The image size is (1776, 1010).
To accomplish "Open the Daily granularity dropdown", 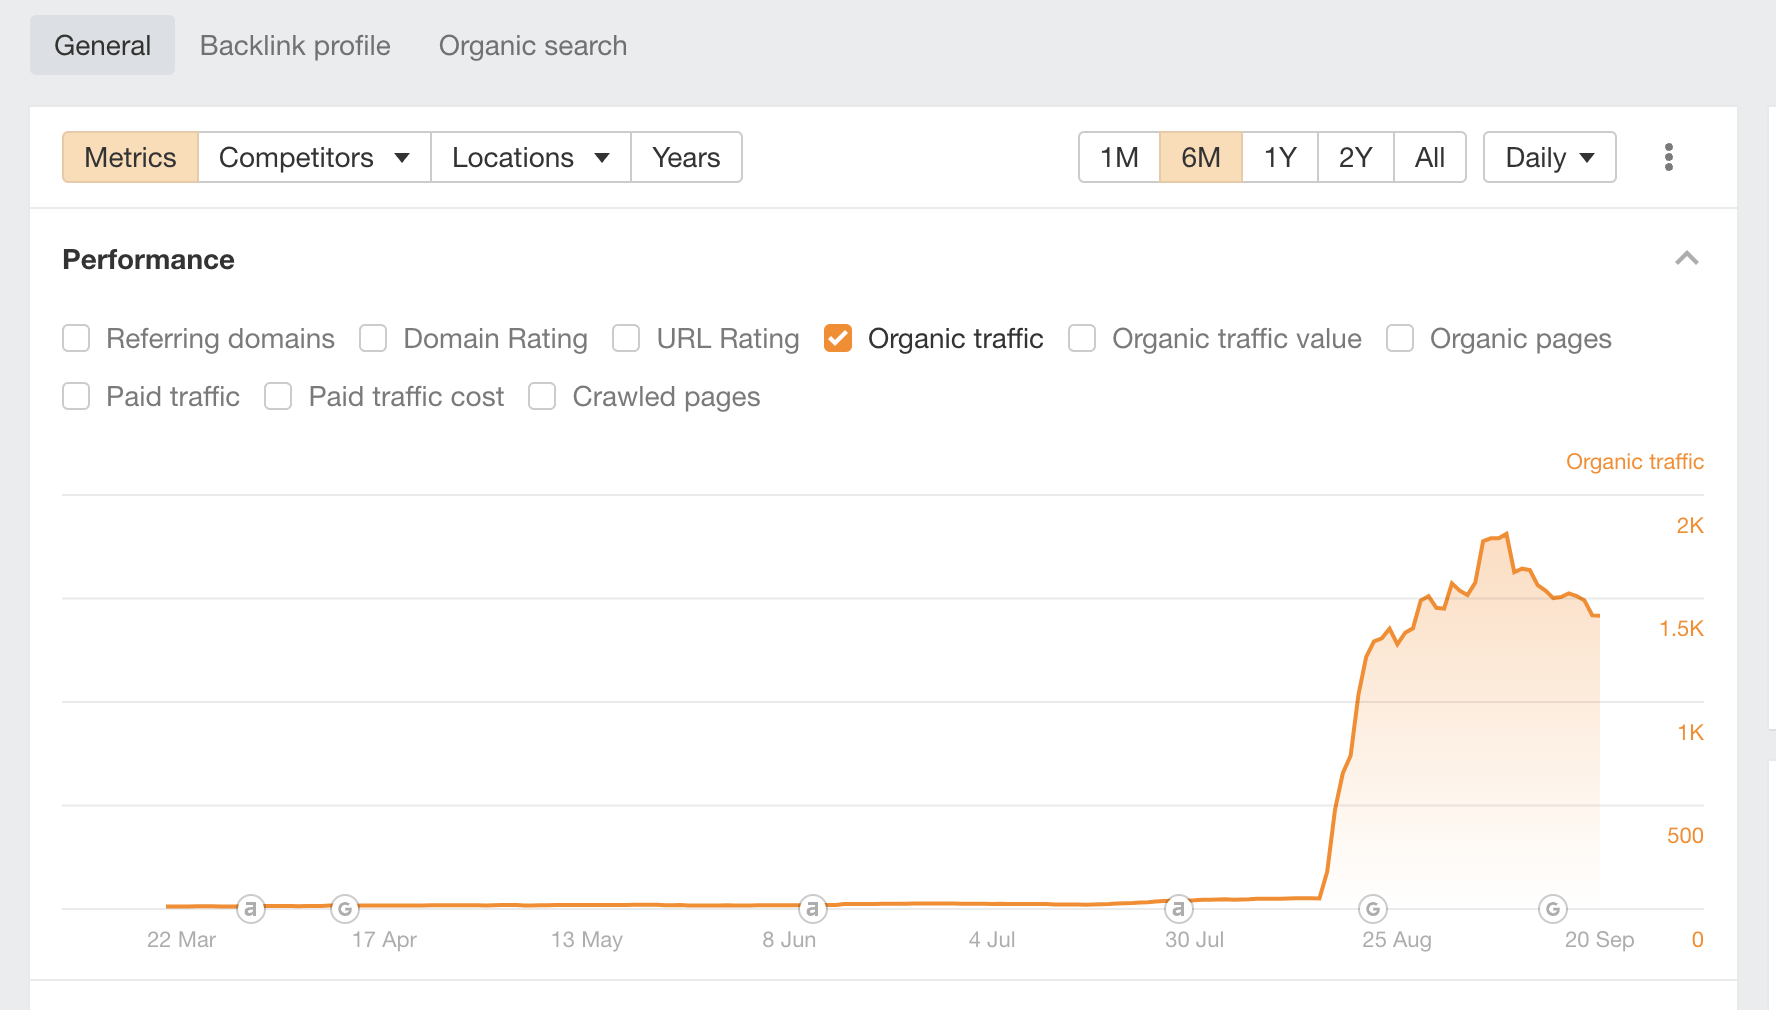I will coord(1548,157).
